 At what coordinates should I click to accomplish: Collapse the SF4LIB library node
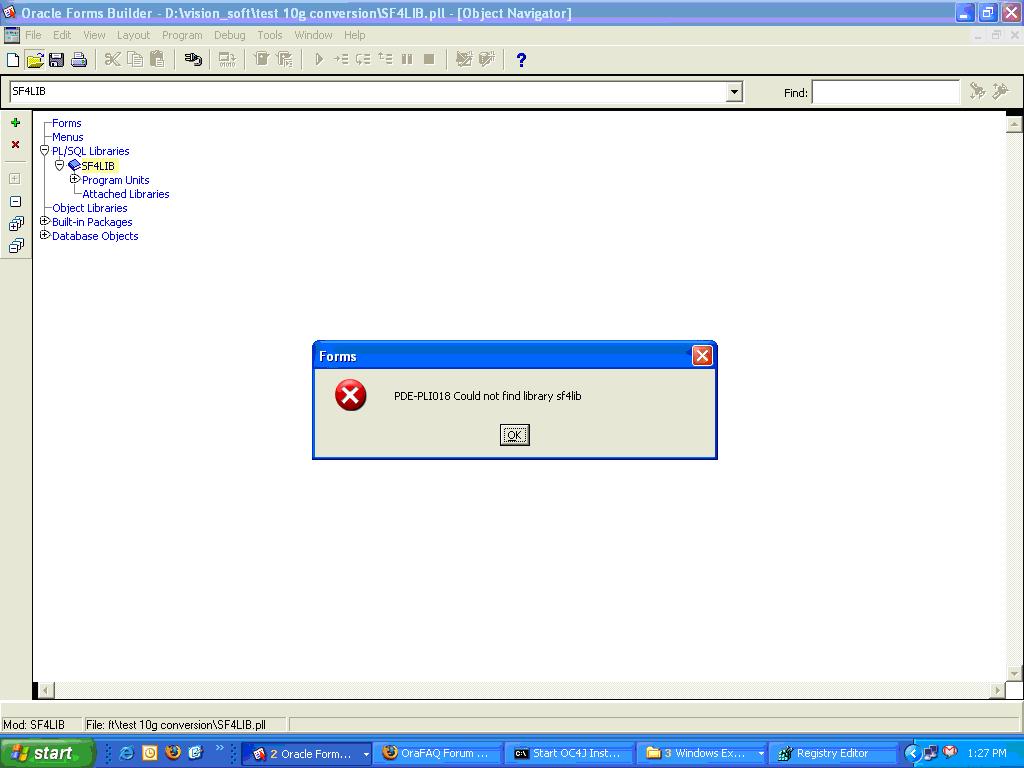click(x=59, y=165)
